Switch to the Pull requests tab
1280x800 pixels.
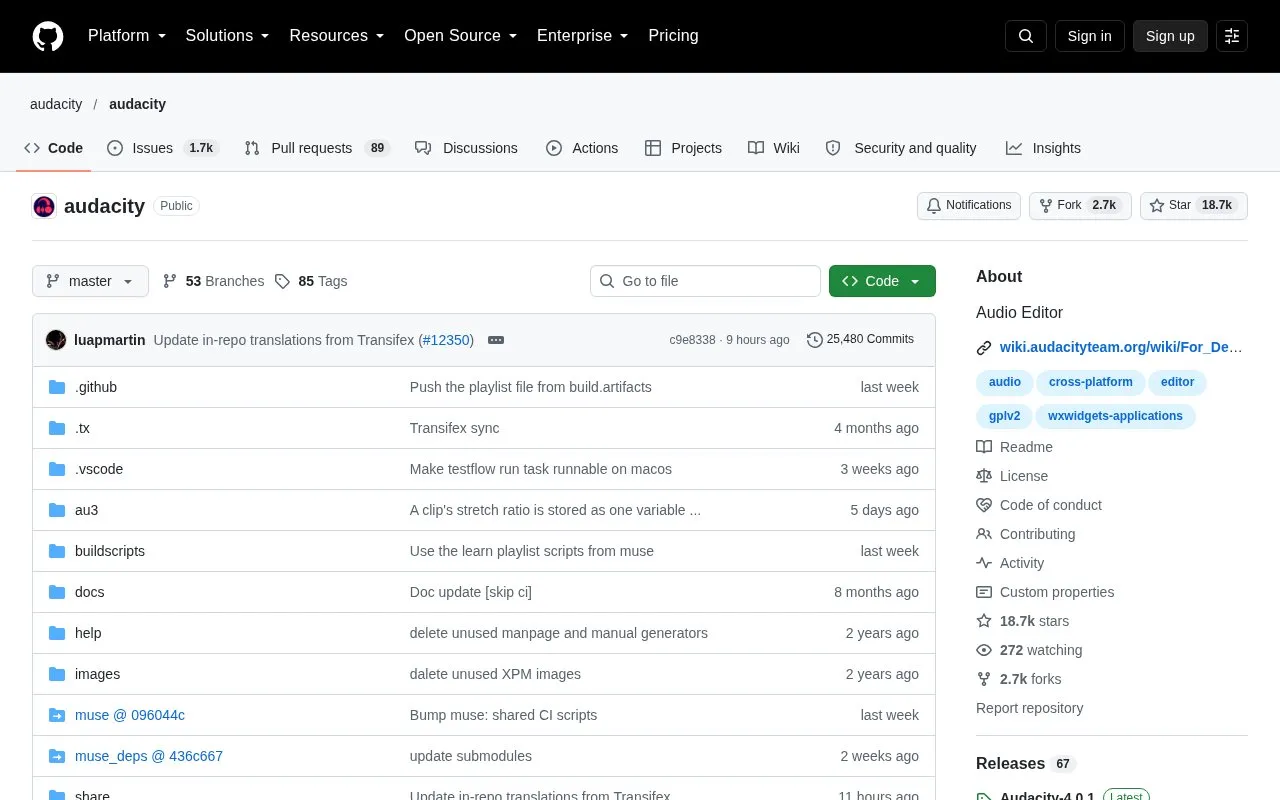tap(316, 148)
